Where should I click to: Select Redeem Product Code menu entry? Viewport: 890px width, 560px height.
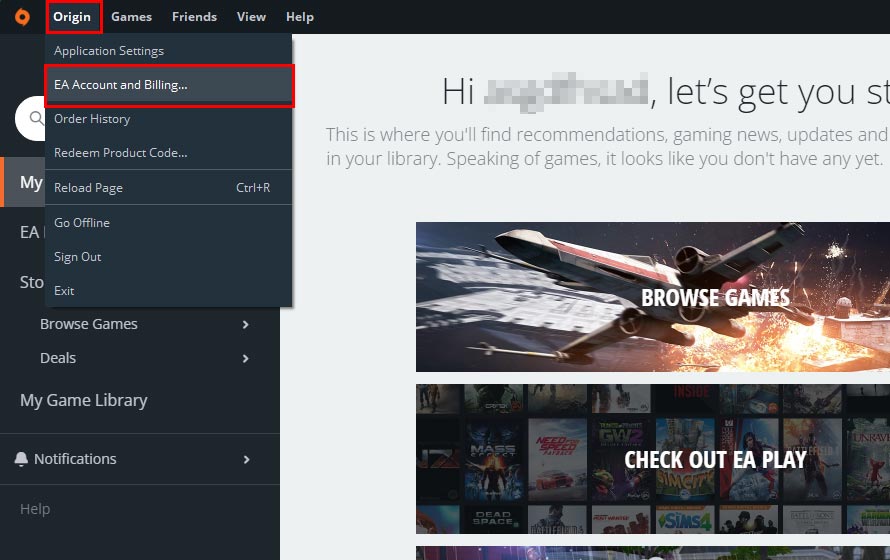pyautogui.click(x=168, y=153)
